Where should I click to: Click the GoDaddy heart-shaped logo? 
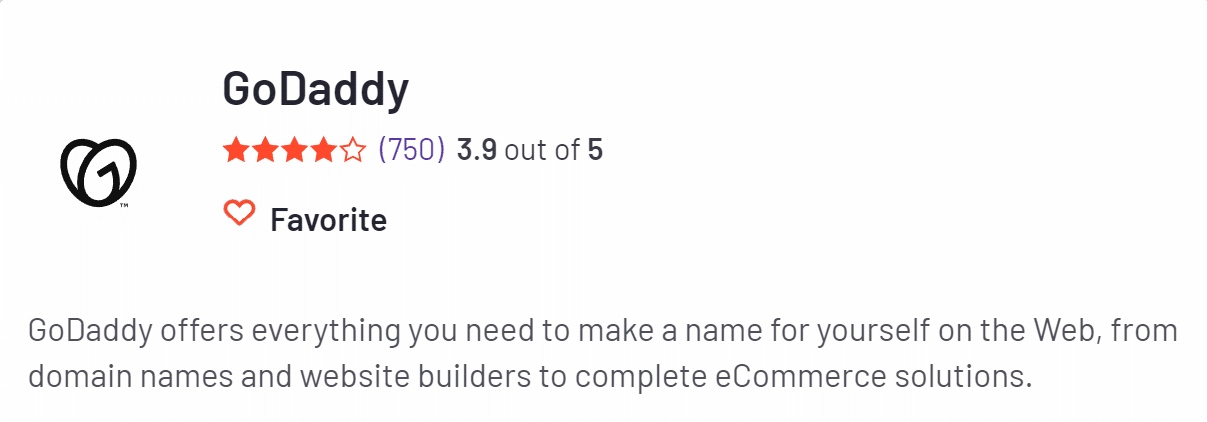point(98,174)
